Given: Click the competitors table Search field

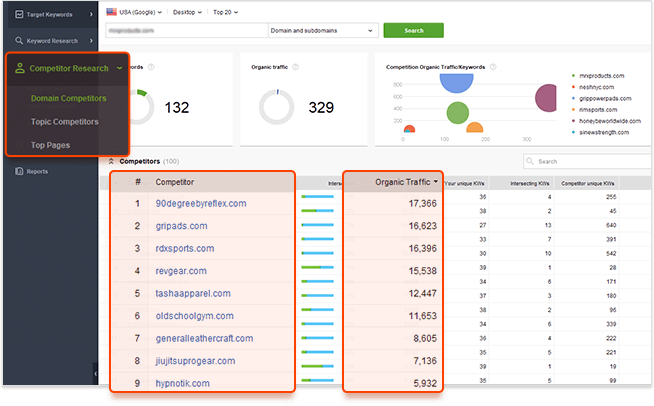Looking at the screenshot, I should [x=587, y=161].
